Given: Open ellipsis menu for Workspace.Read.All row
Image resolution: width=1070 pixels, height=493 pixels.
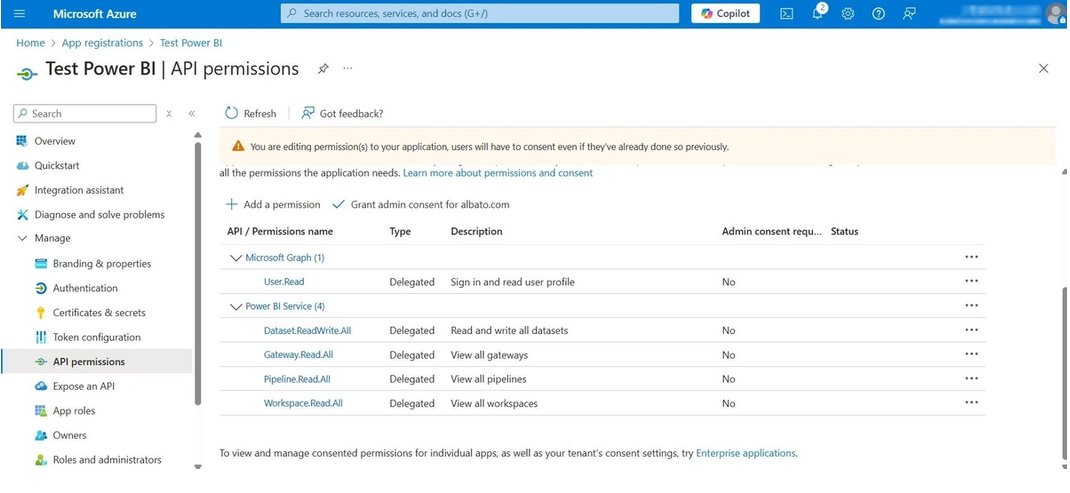Looking at the screenshot, I should tap(972, 403).
